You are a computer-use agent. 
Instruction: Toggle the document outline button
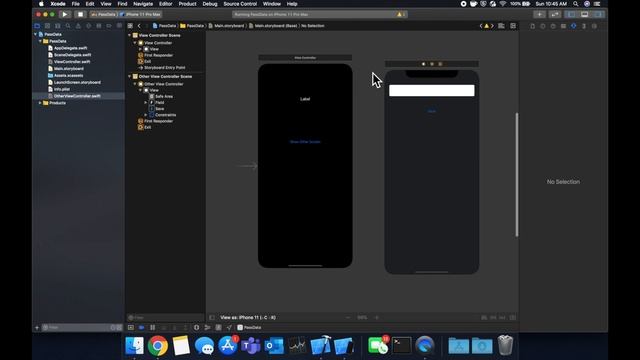pyautogui.click(x=212, y=318)
